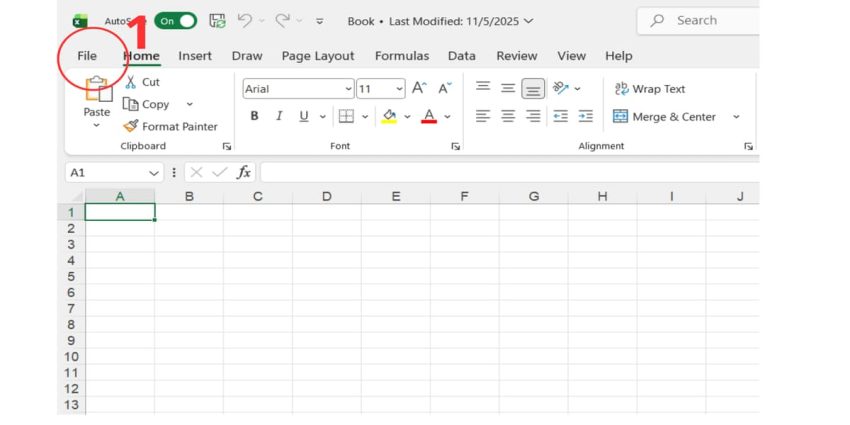Click the Top Align icon
The width and height of the screenshot is (850, 425).
click(483, 87)
